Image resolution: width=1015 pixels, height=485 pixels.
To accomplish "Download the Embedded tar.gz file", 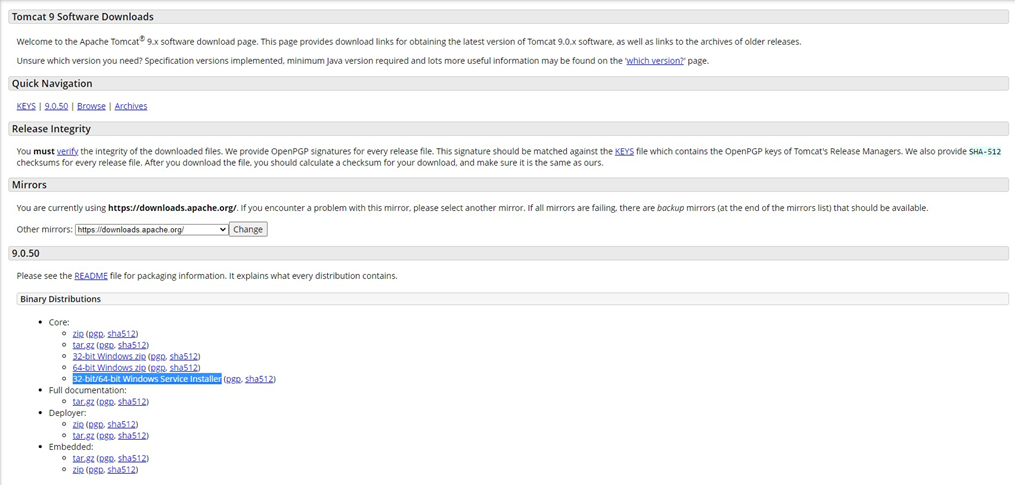I will (x=84, y=458).
